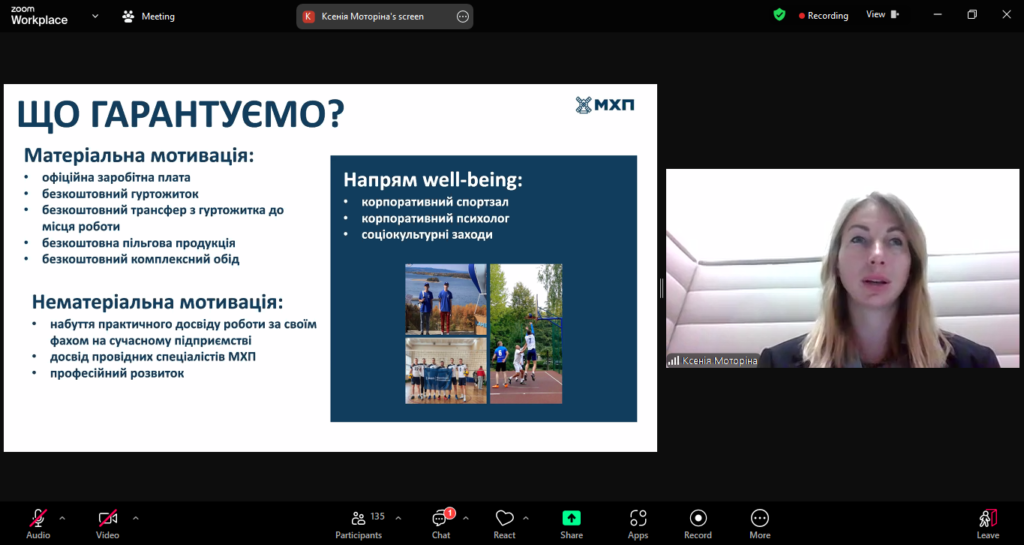Open the View layout menu

(x=882, y=15)
